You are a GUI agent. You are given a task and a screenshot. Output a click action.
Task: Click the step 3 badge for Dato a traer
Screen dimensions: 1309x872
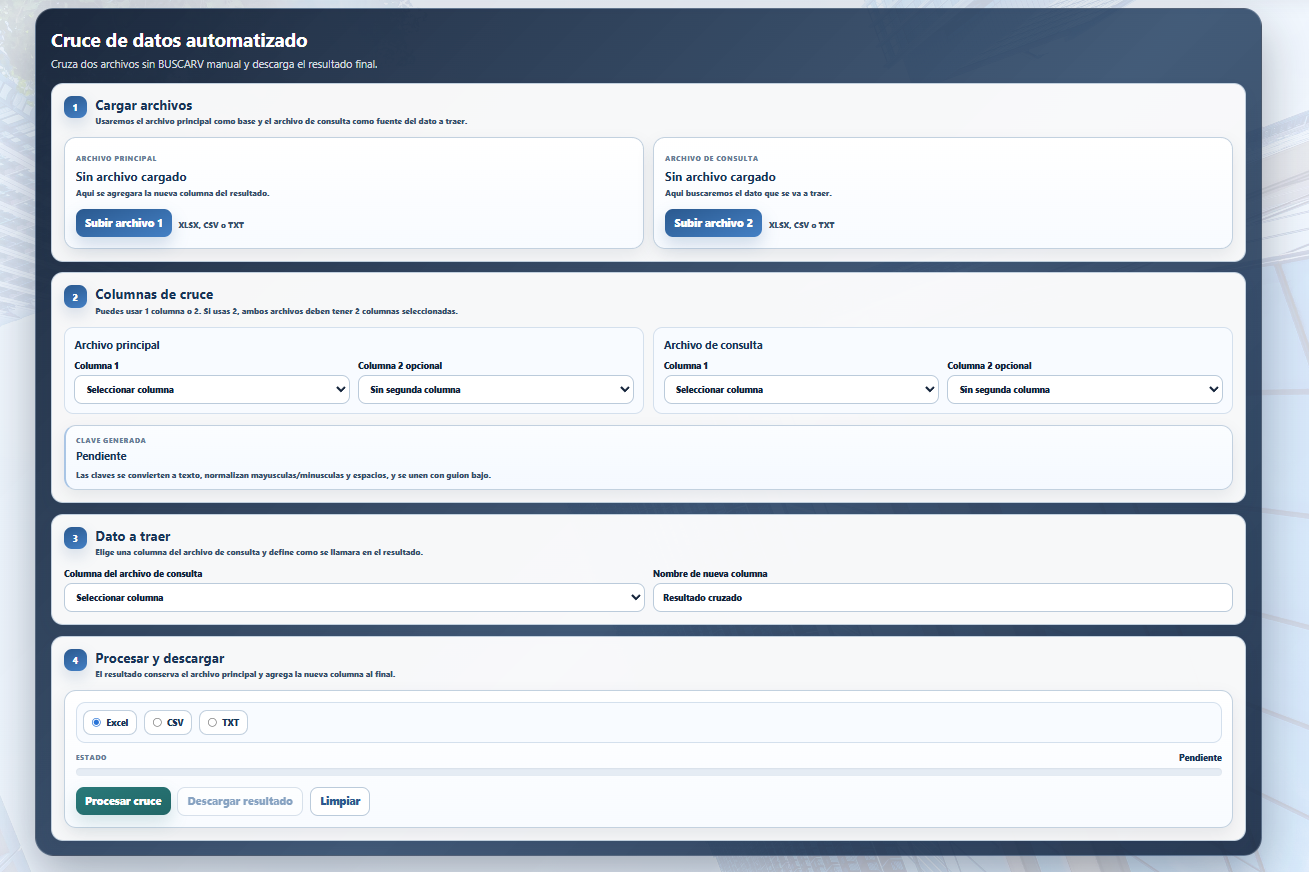[x=76, y=538]
